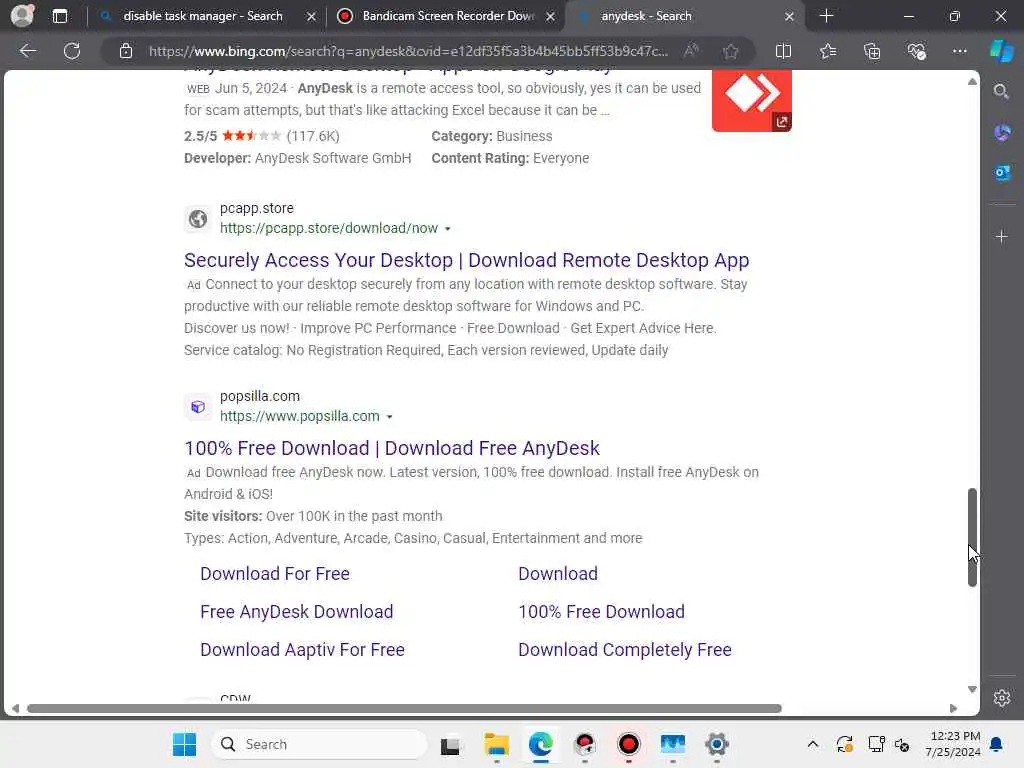The width and height of the screenshot is (1024, 768).
Task: Click the scroll down arrow of the page
Action: click(972, 690)
